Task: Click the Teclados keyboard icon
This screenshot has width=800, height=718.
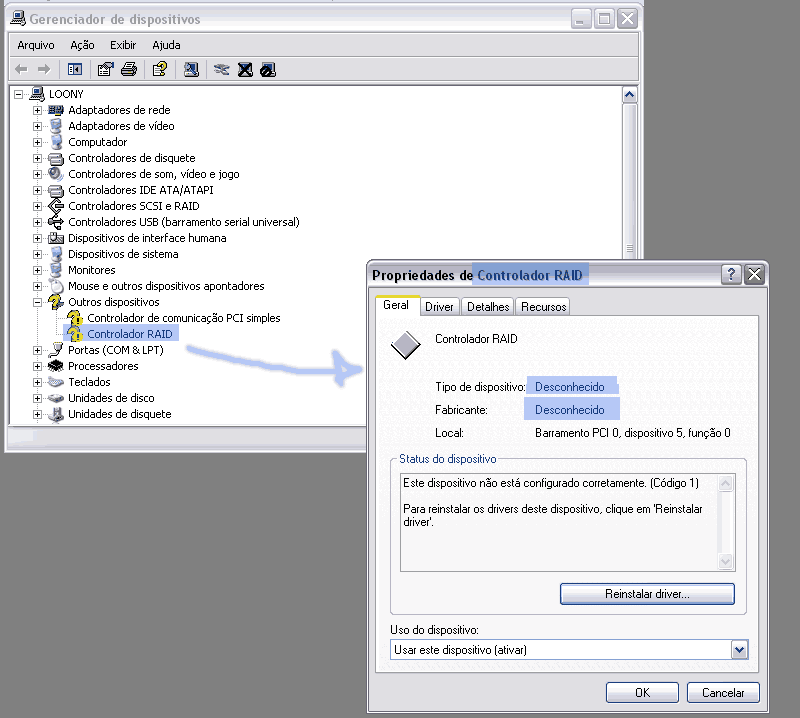Action: [x=56, y=382]
